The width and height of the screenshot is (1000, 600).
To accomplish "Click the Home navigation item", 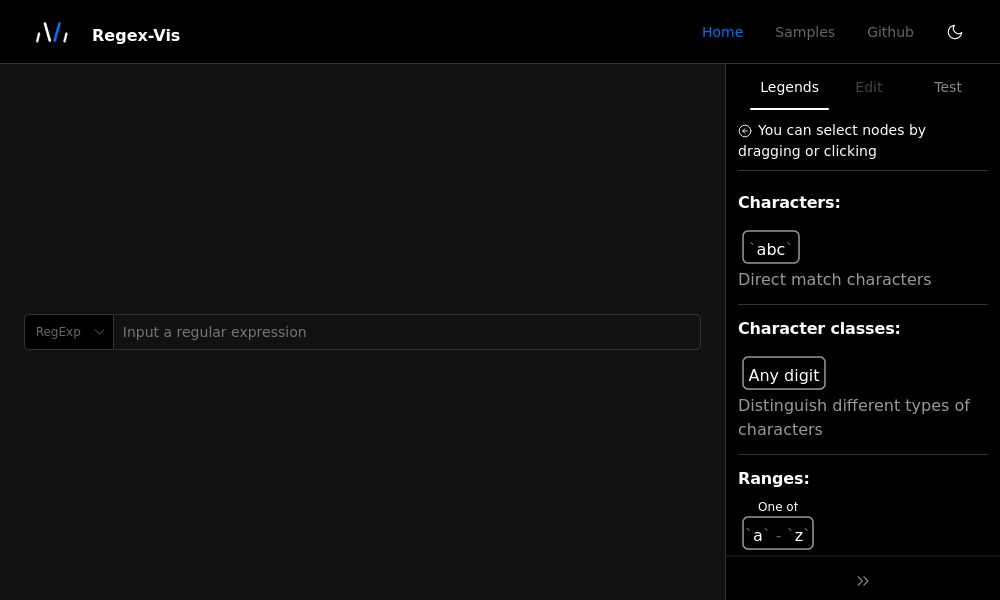I will [722, 32].
